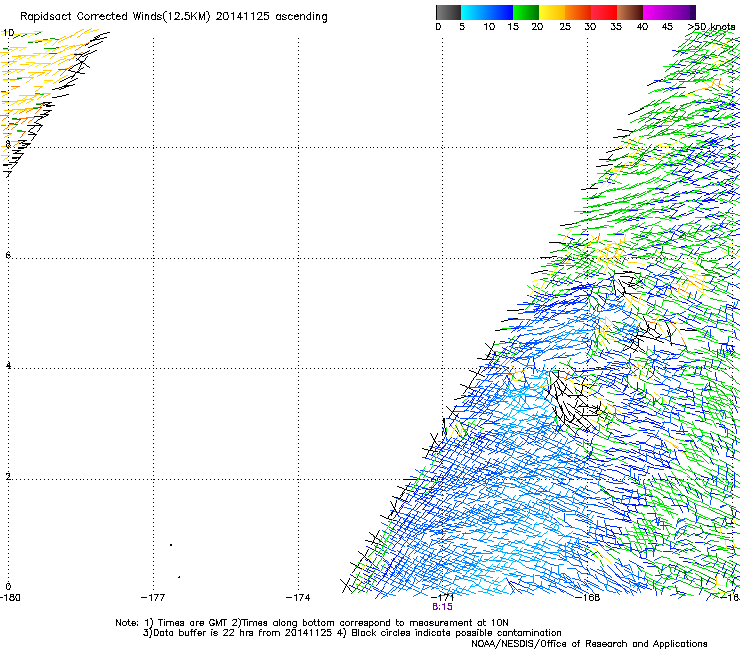The width and height of the screenshot is (740, 650).
Task: Click the orange 25-30 knots legend segment
Action: [578, 12]
